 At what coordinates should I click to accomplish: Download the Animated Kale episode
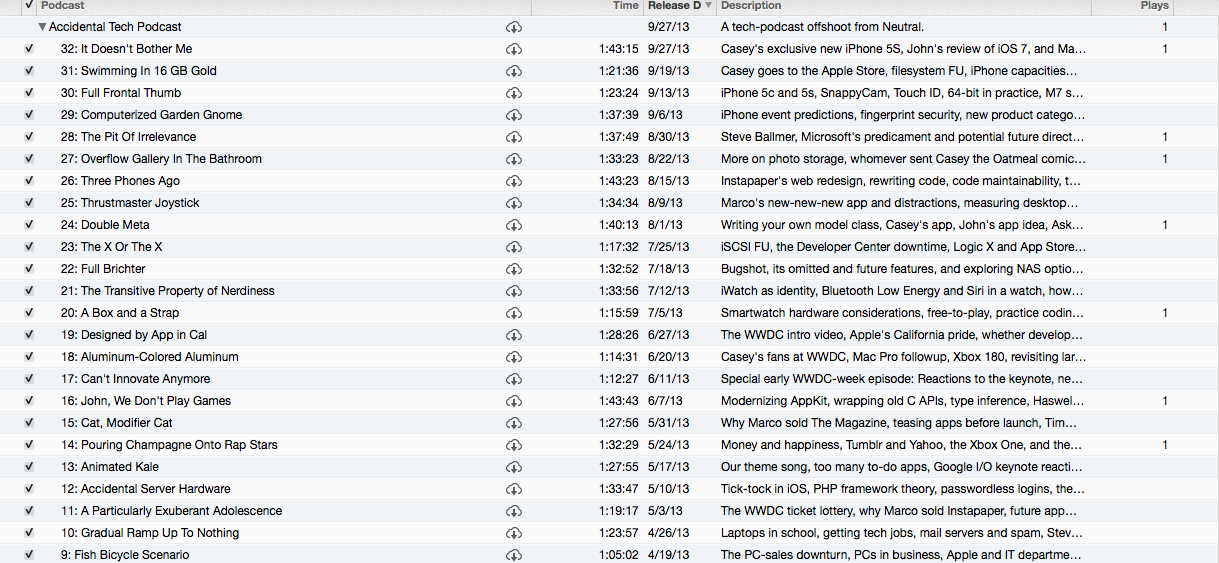[514, 467]
